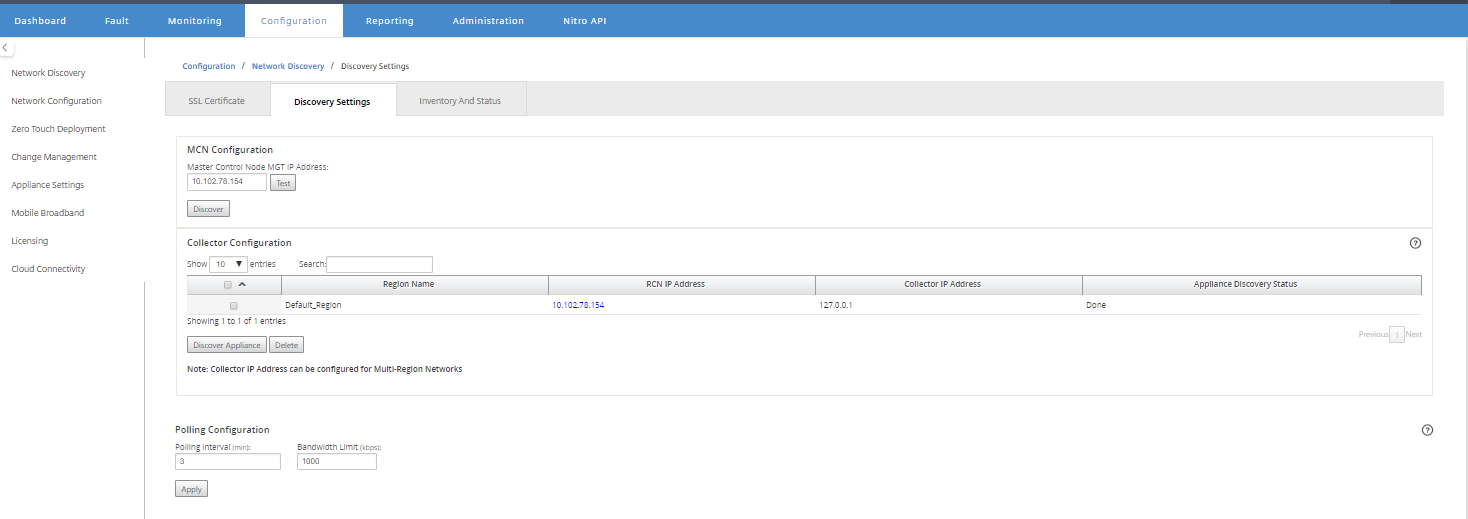Open Zero Touch Deployment section

click(x=58, y=129)
